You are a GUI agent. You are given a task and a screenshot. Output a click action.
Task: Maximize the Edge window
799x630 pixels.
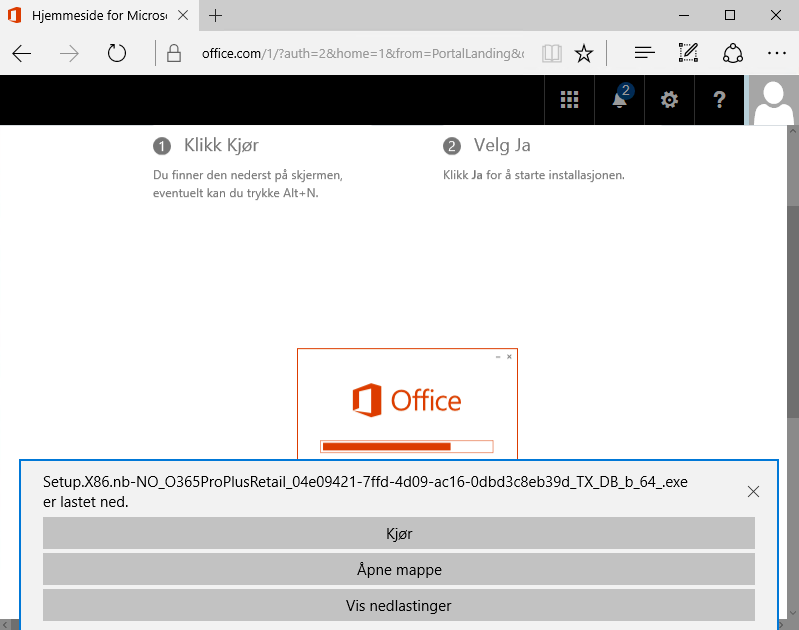point(730,15)
